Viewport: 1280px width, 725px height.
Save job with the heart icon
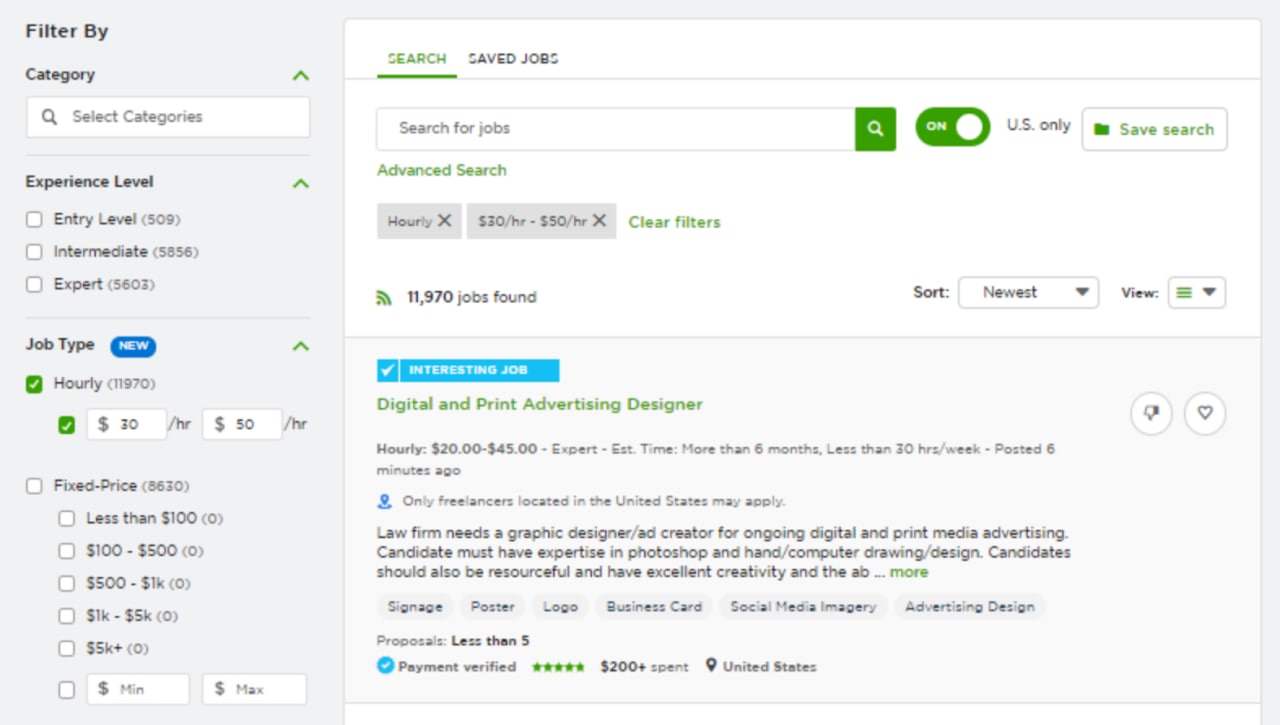click(x=1205, y=412)
